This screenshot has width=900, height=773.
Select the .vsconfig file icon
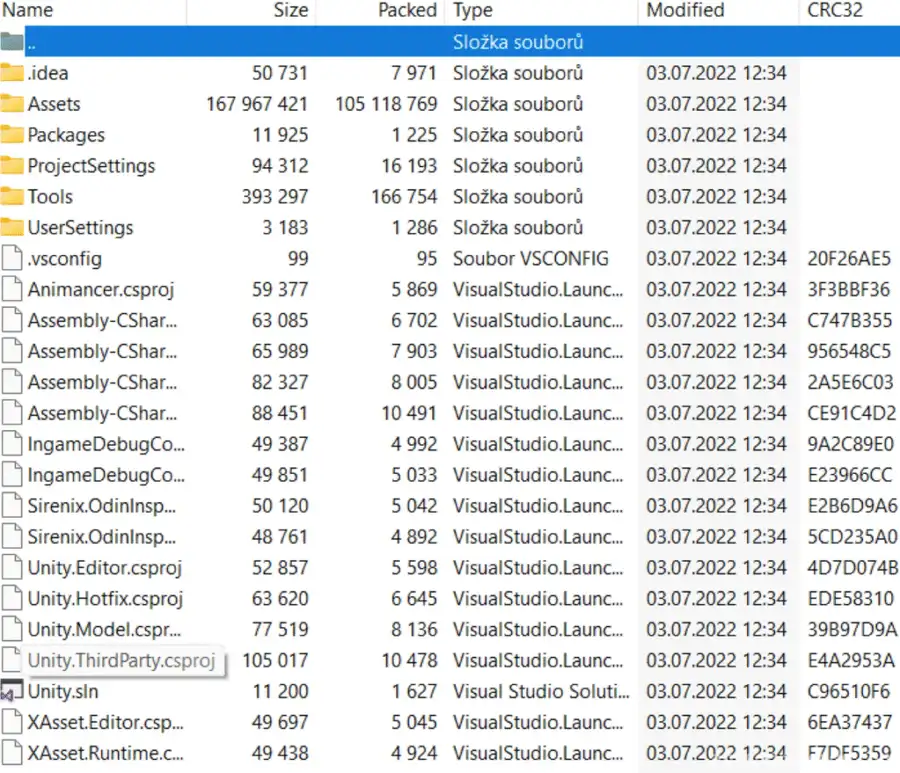click(12, 259)
